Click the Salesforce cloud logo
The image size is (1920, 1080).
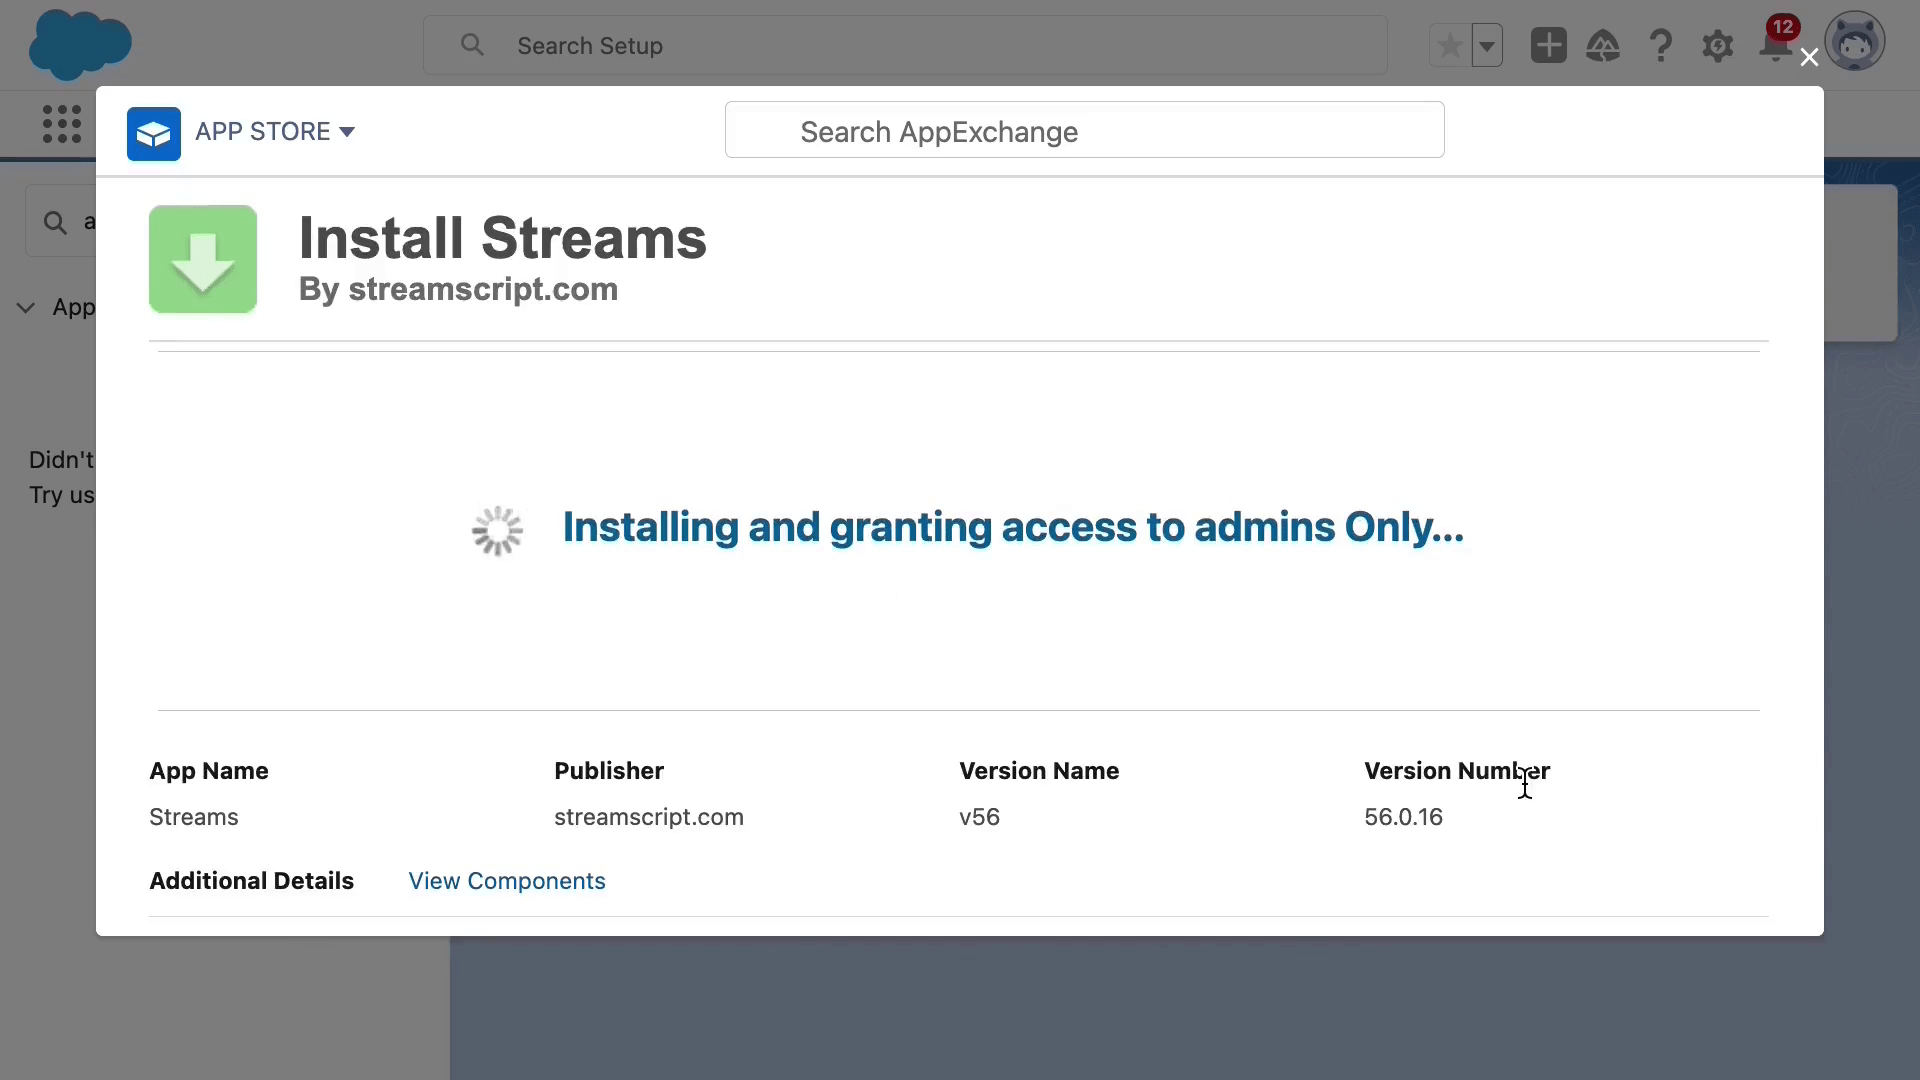(x=80, y=45)
